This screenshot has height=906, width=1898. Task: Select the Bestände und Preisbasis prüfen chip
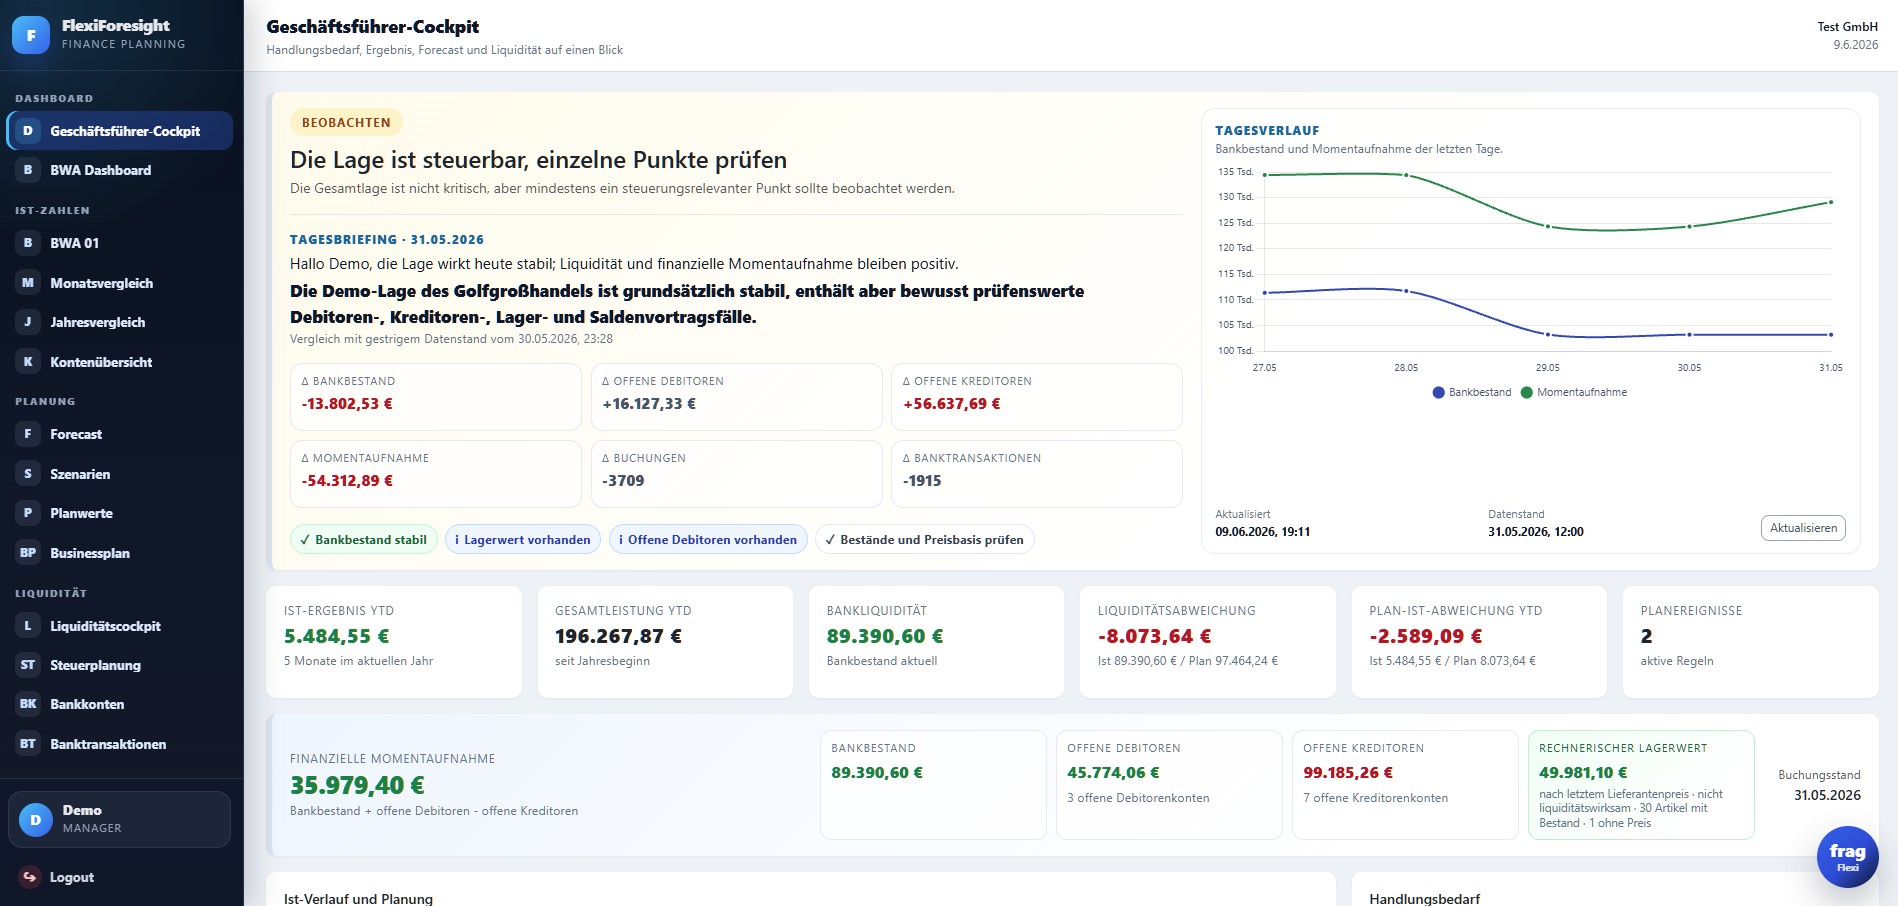click(x=925, y=539)
